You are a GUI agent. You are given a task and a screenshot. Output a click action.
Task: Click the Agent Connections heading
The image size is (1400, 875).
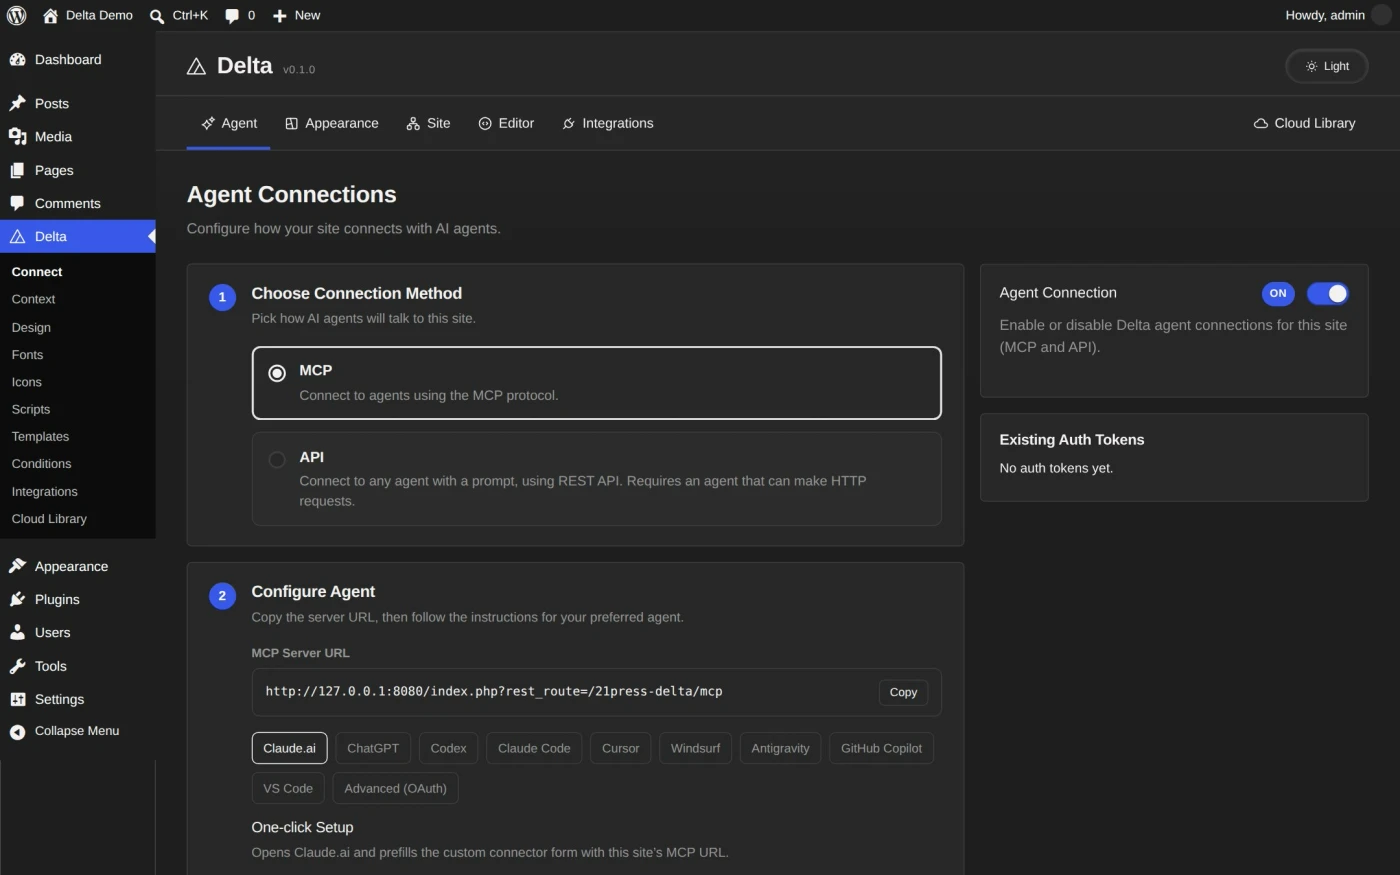click(292, 195)
